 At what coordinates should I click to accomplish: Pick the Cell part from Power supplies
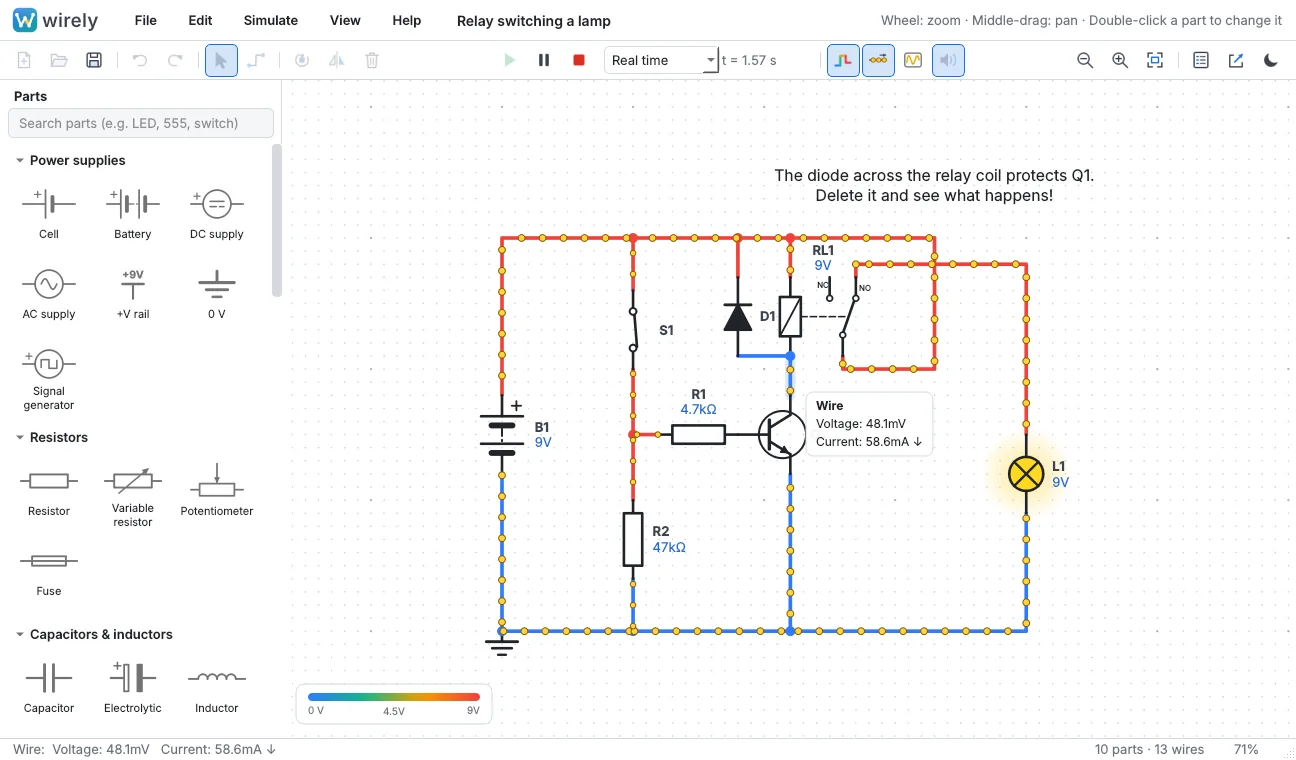[x=49, y=214]
